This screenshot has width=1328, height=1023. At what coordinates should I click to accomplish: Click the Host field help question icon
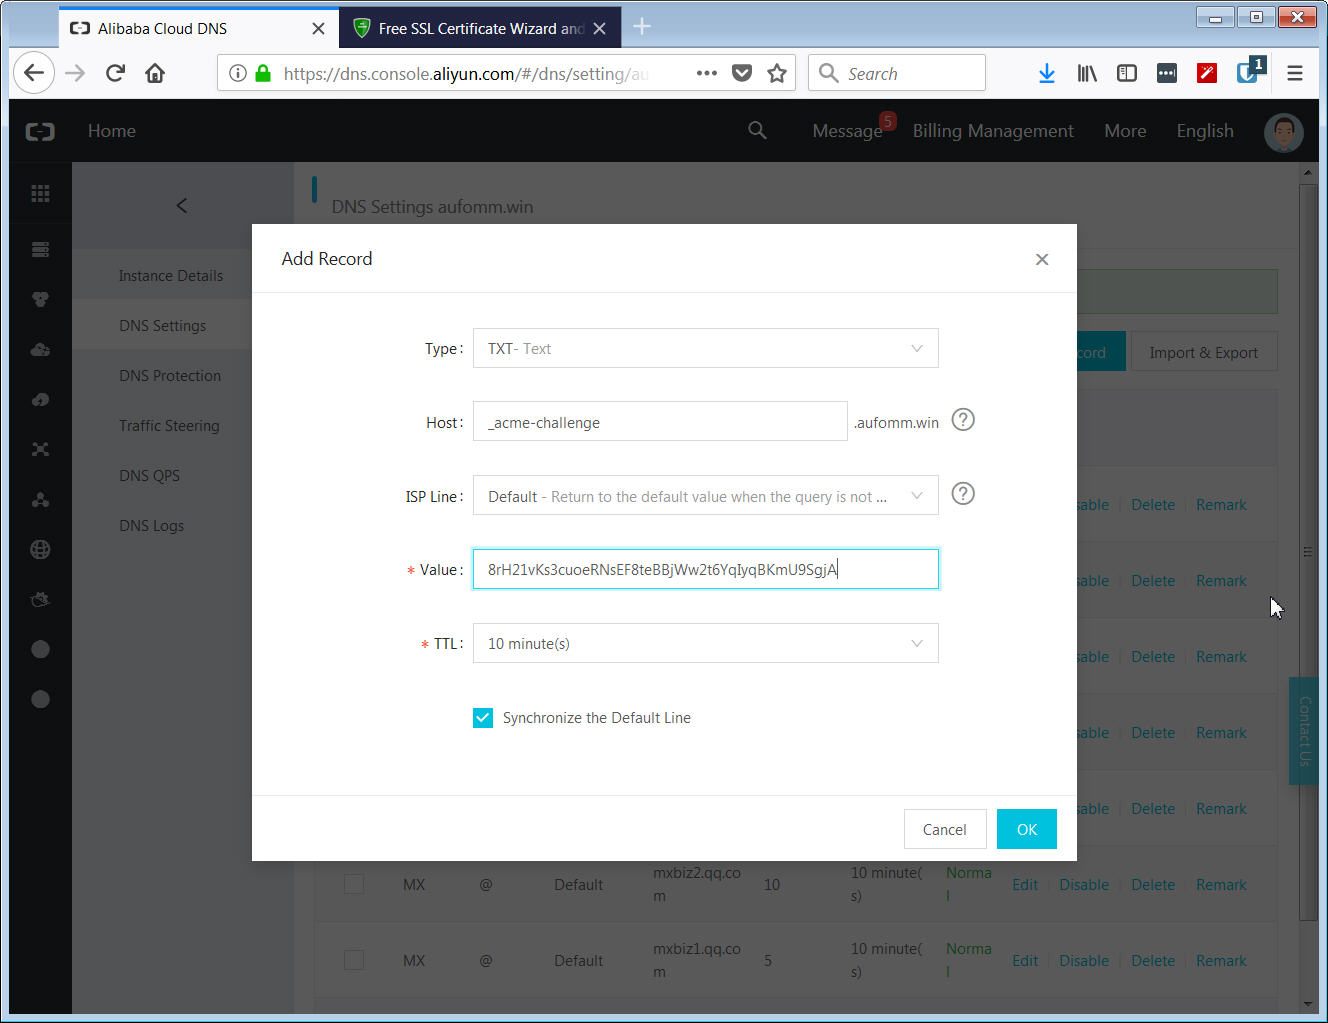(x=962, y=420)
